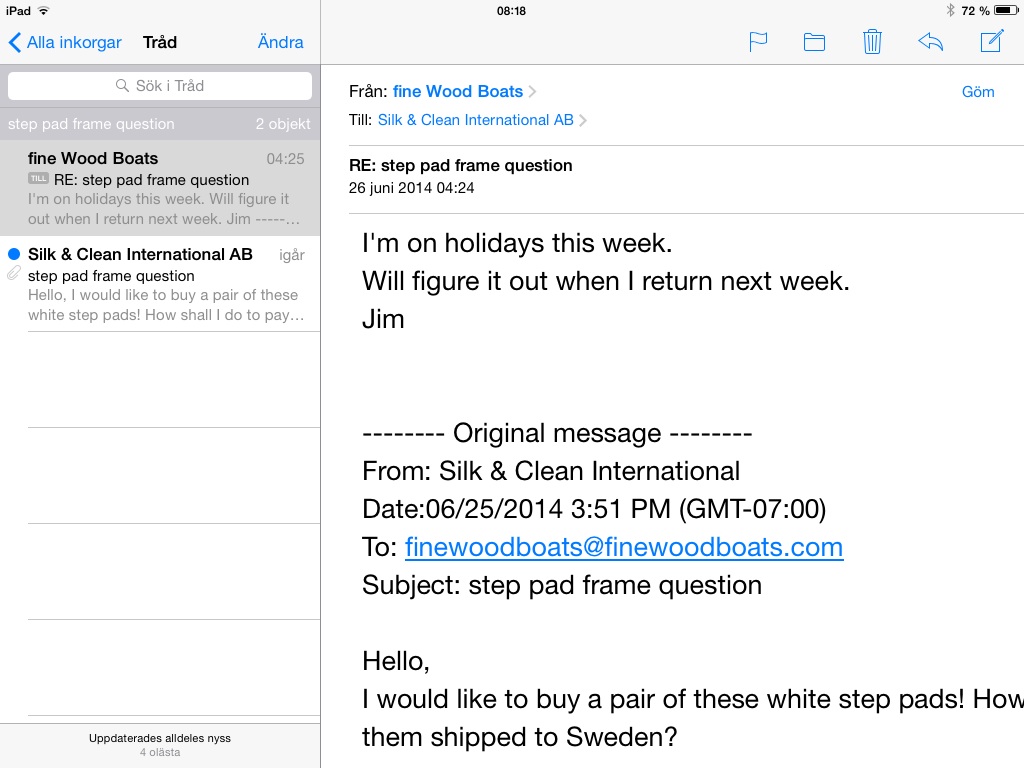Tap the attachment paperclip on Silk & Clean message

click(14, 273)
